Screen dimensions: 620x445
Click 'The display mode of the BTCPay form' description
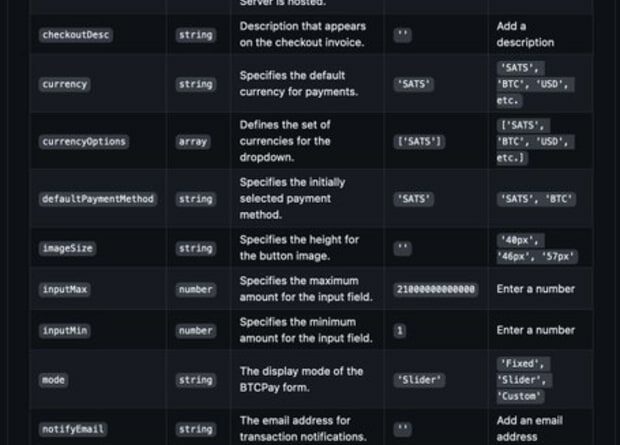point(301,379)
